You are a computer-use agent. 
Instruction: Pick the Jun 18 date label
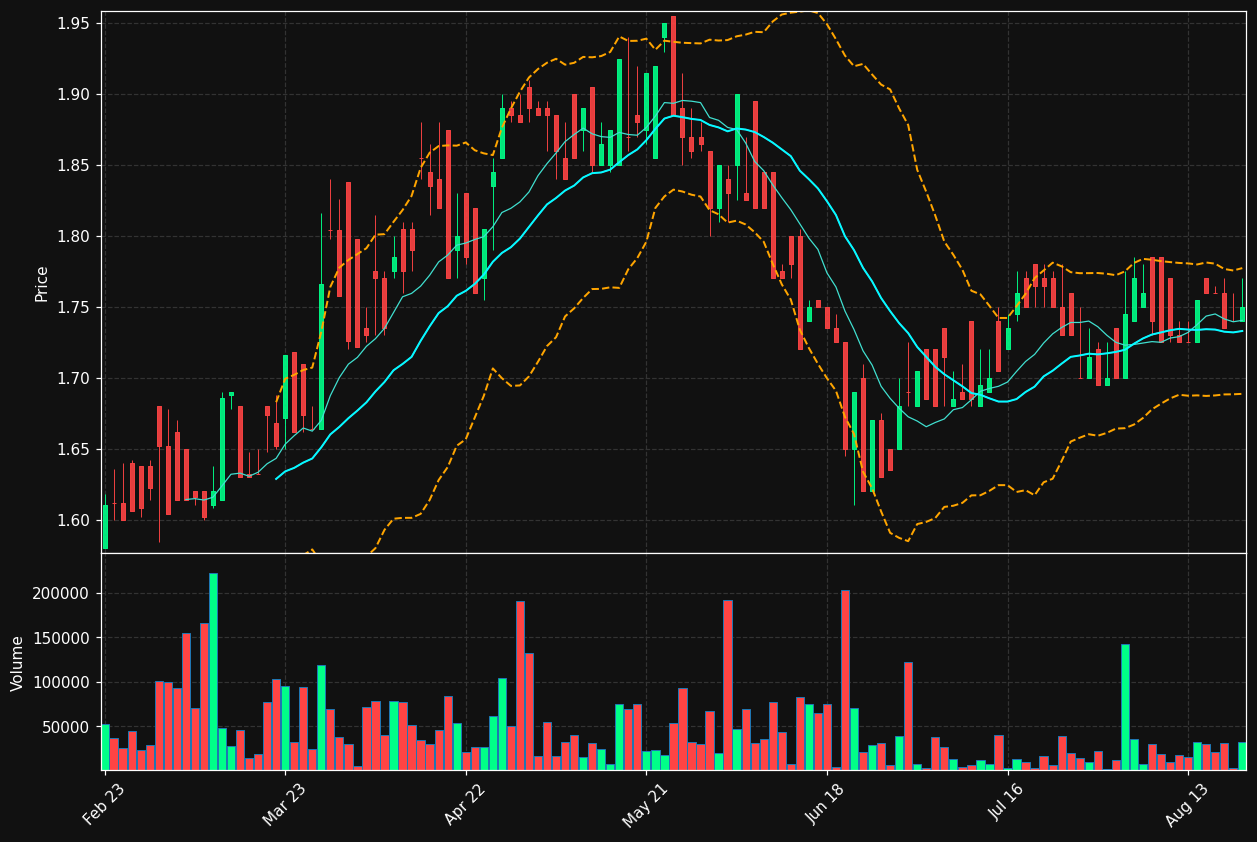[826, 804]
